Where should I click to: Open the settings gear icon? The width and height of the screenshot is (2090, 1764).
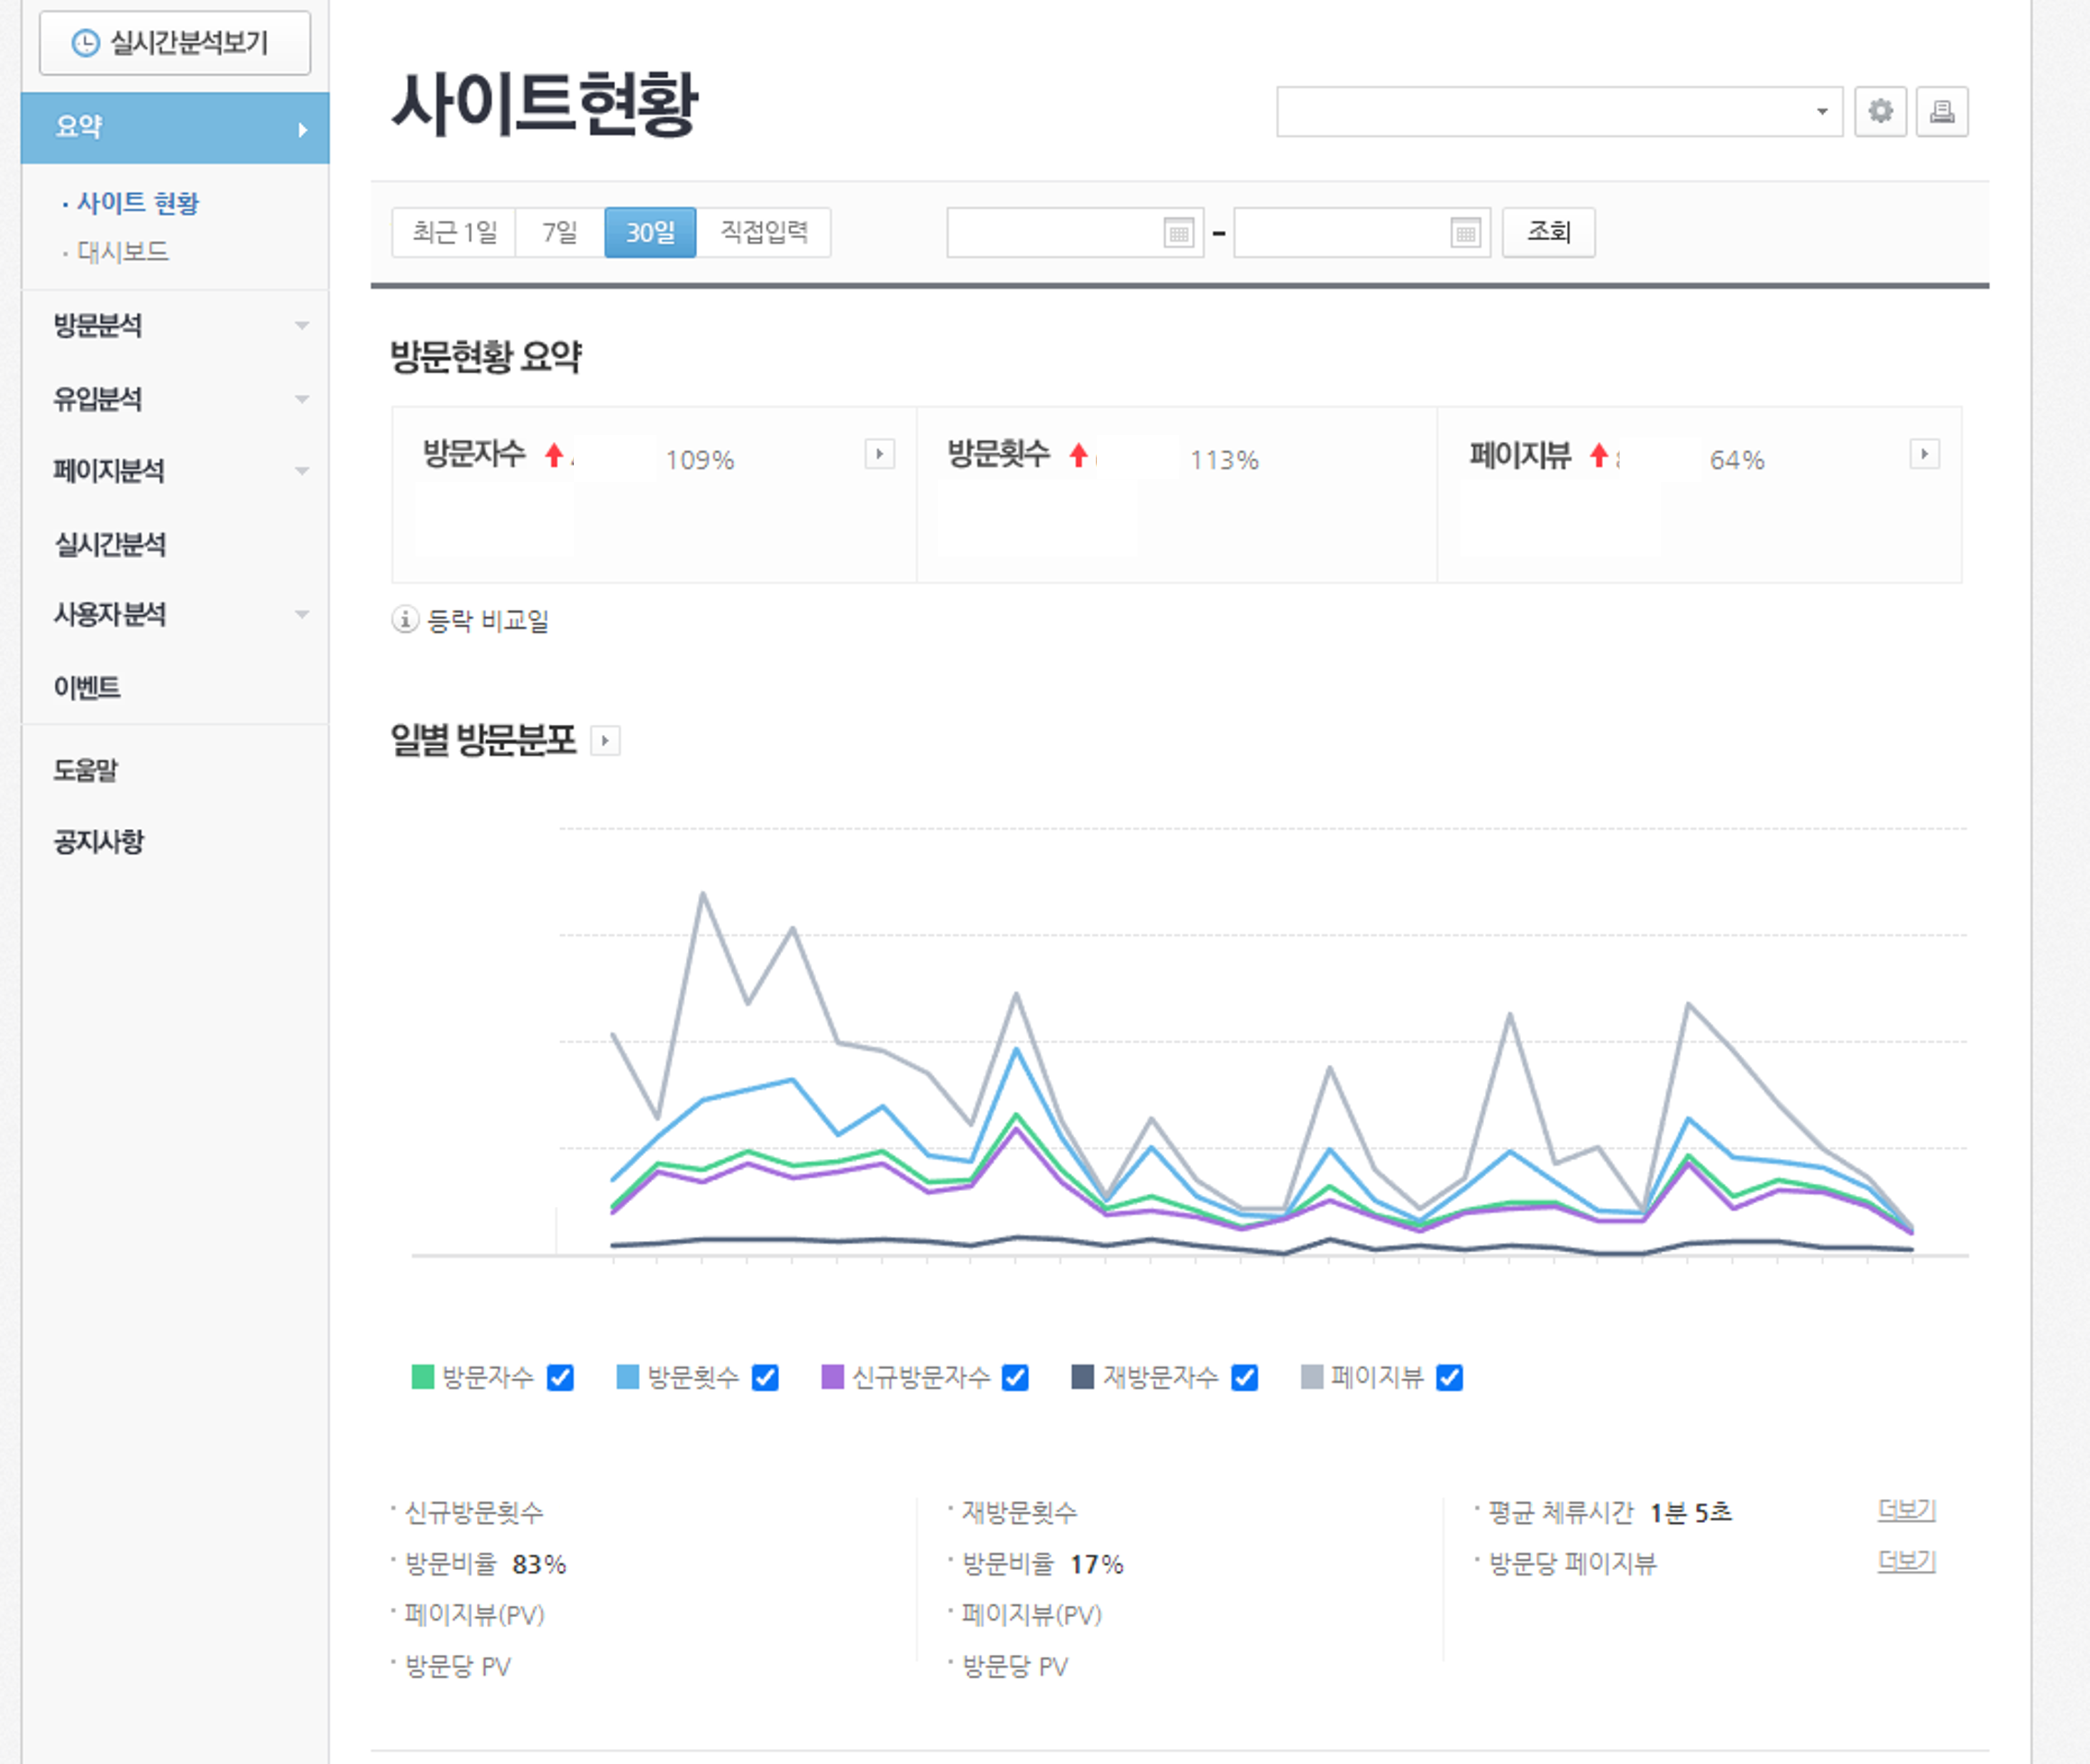[x=1881, y=111]
